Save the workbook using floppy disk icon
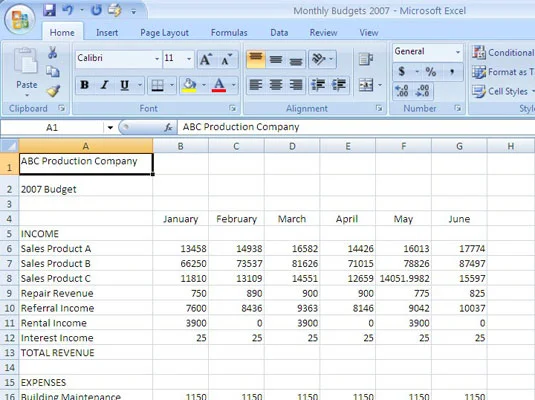Viewport: 535px width, 400px height. pyautogui.click(x=49, y=10)
